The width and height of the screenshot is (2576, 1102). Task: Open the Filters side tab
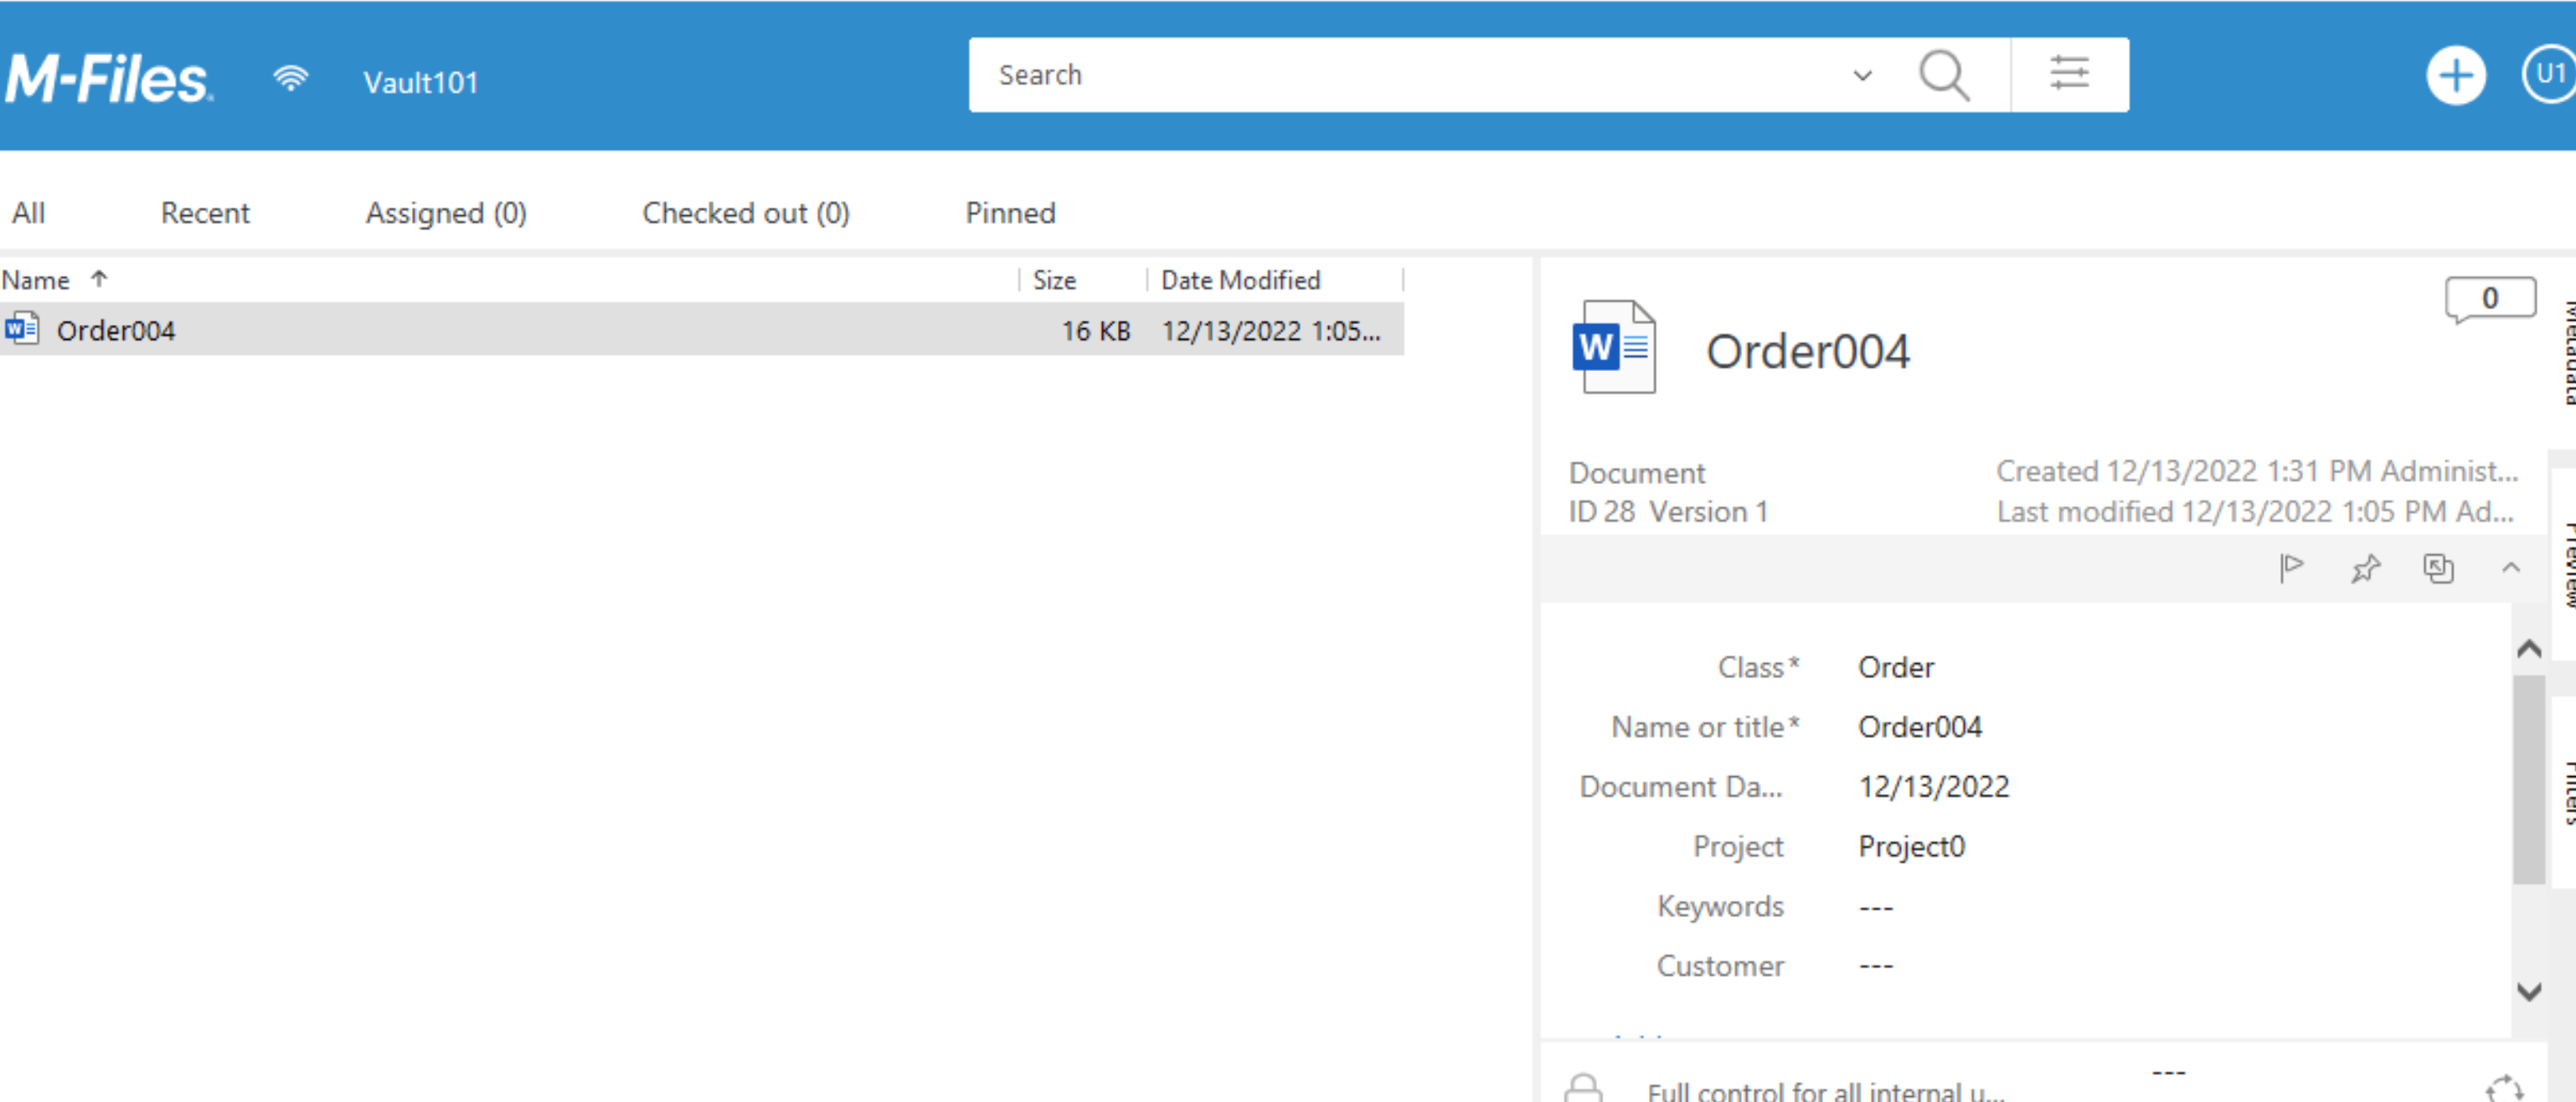tap(2566, 792)
